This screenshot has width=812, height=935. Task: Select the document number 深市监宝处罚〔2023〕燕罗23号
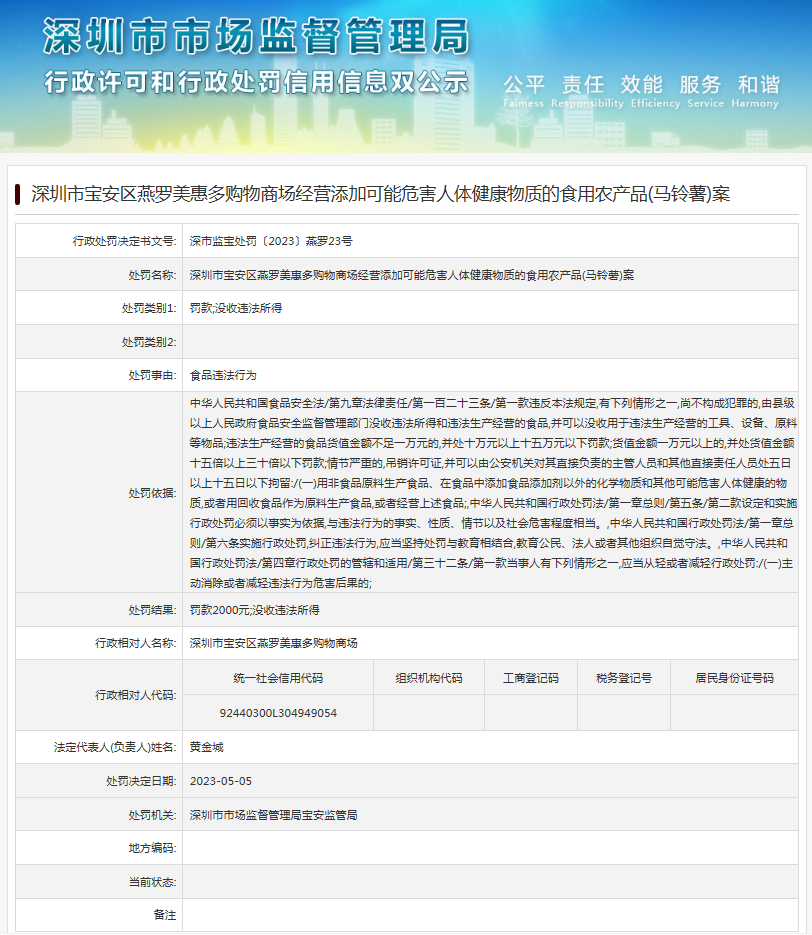271,241
